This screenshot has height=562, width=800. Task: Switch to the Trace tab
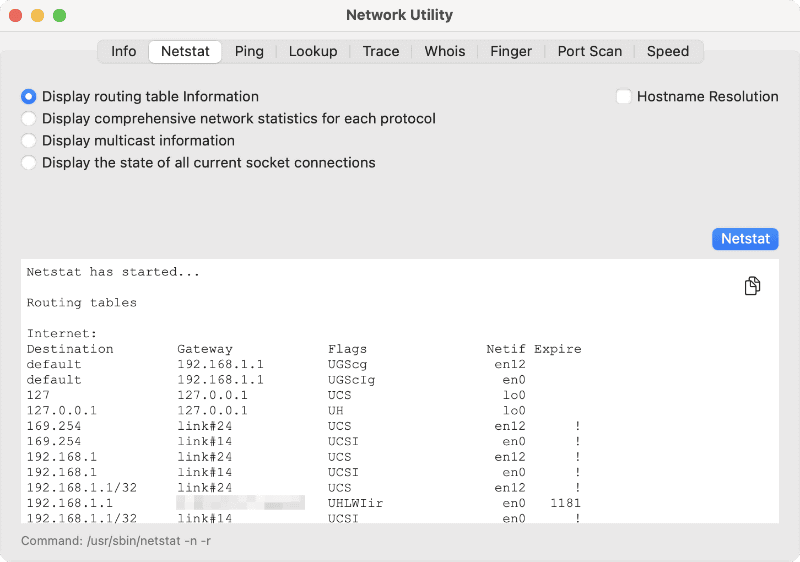coord(381,52)
